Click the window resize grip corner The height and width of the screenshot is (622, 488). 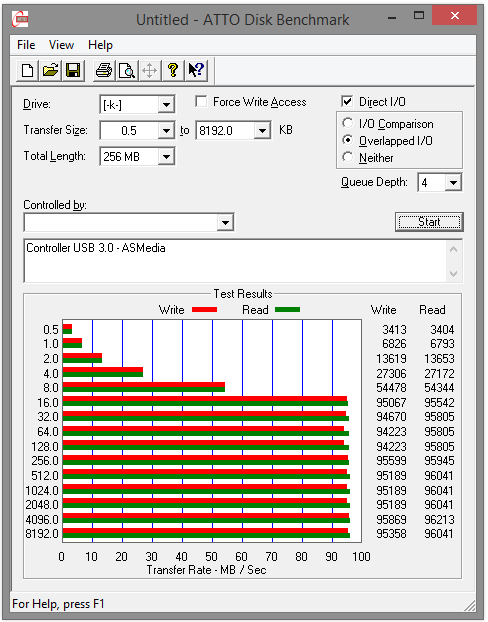470,605
